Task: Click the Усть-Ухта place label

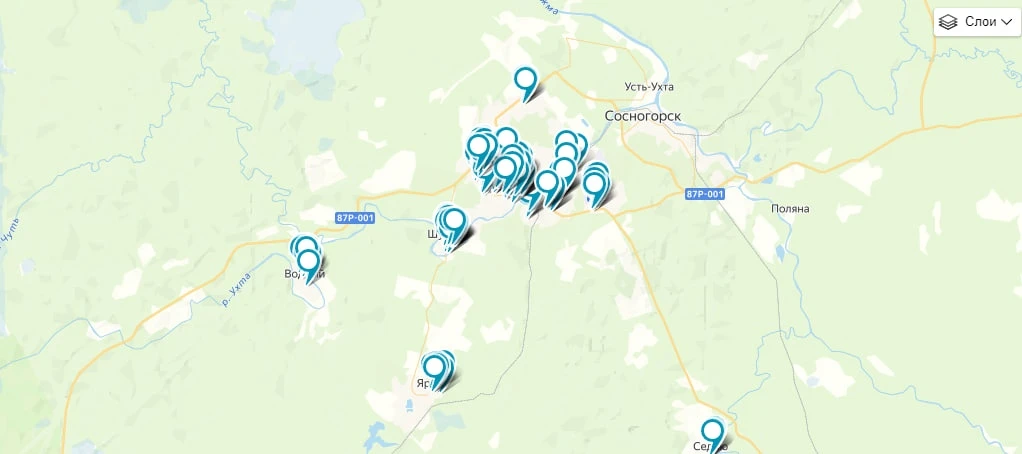Action: tap(649, 87)
